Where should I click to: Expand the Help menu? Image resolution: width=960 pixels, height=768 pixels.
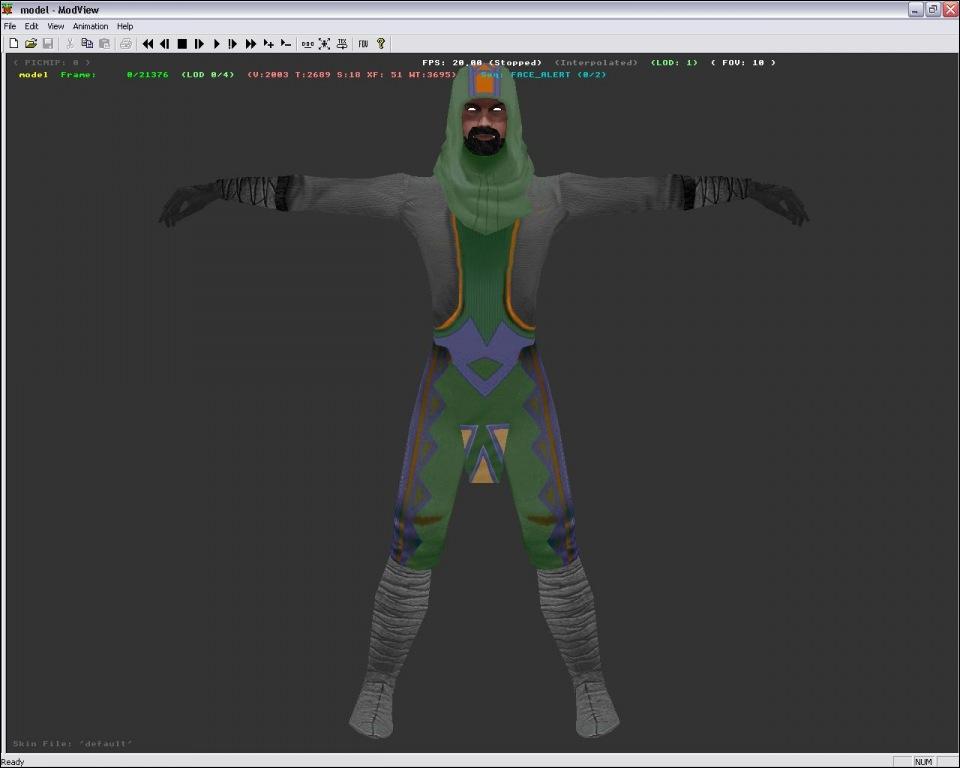pos(125,26)
